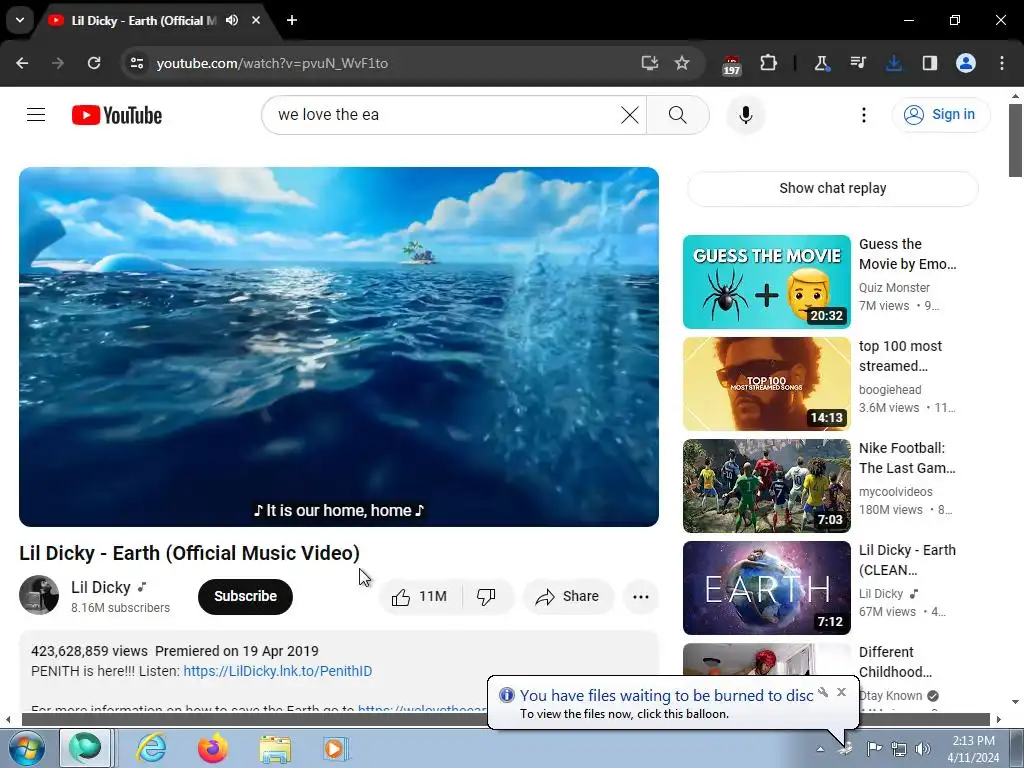The image size is (1024, 768).
Task: Open media controls icon in toolbar
Action: click(858, 63)
